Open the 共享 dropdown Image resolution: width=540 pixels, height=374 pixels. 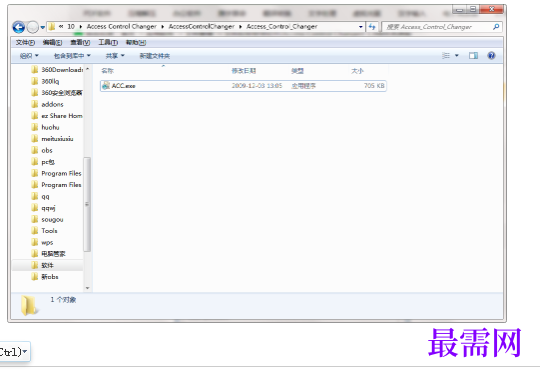[115, 56]
